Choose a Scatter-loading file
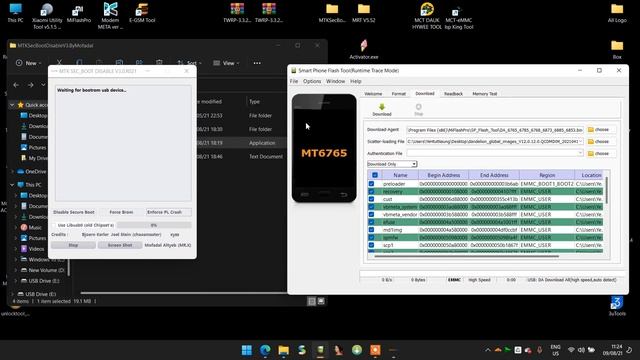This screenshot has height=360, width=640. click(x=601, y=142)
